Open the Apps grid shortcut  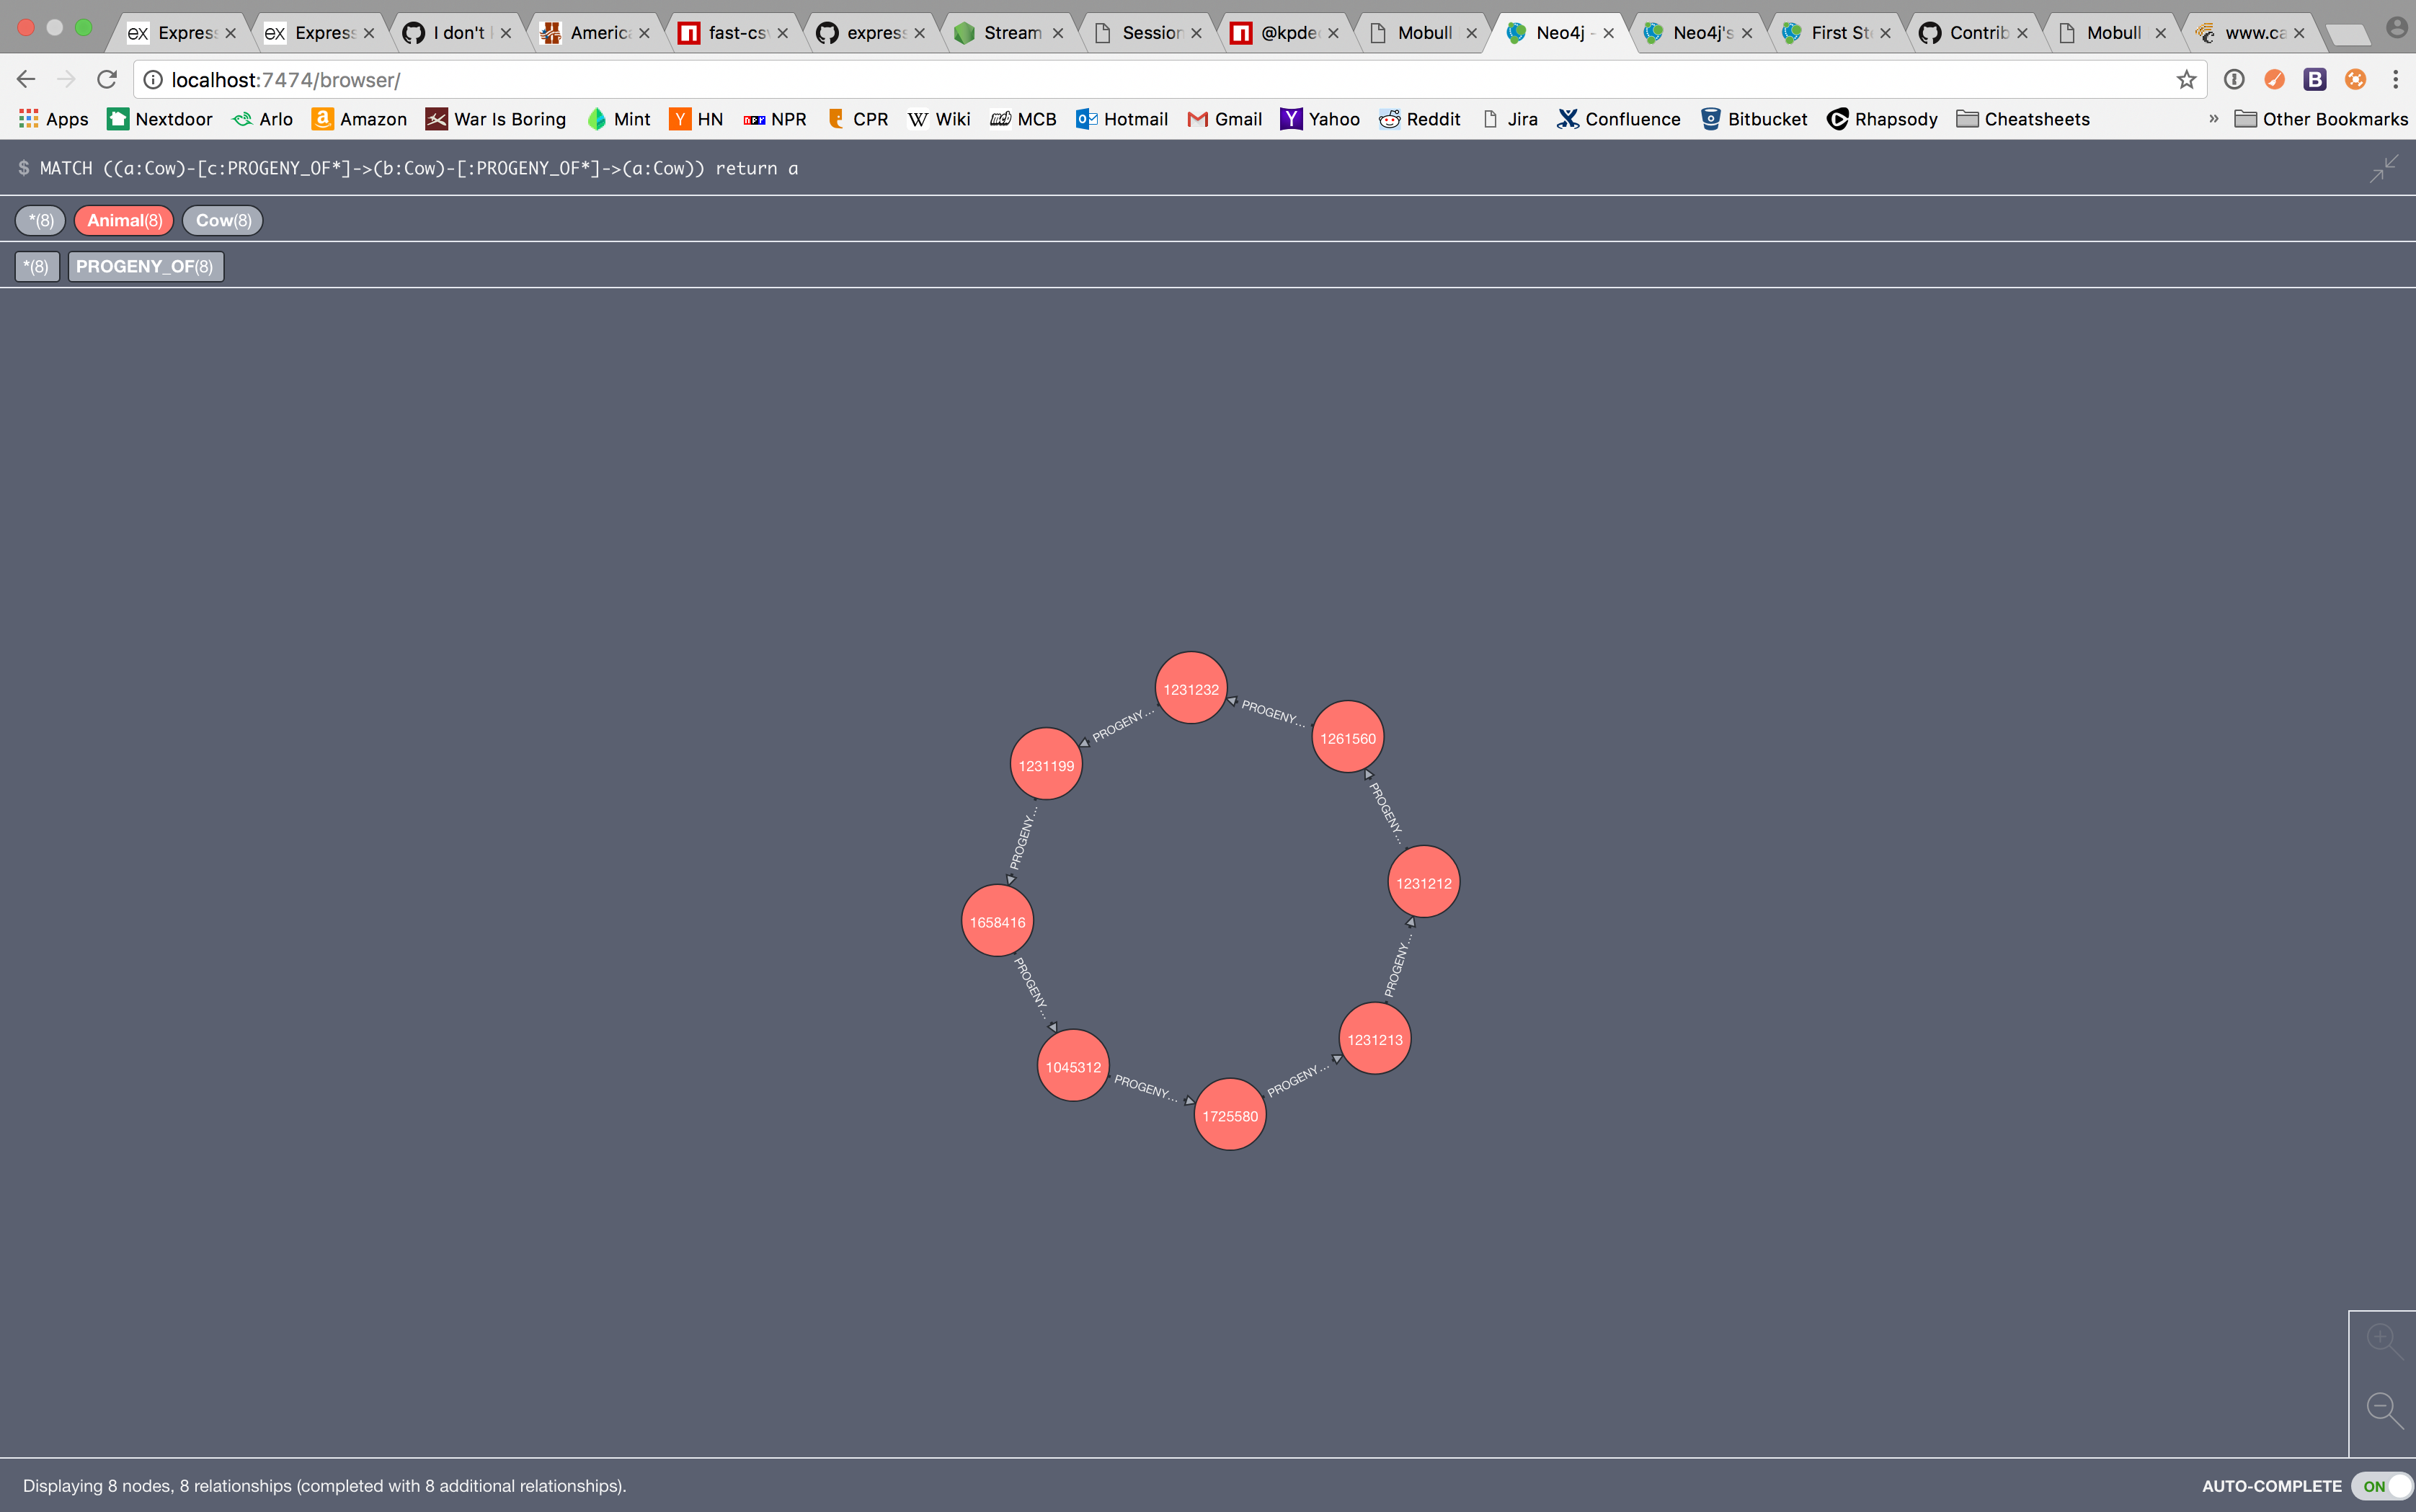[53, 119]
